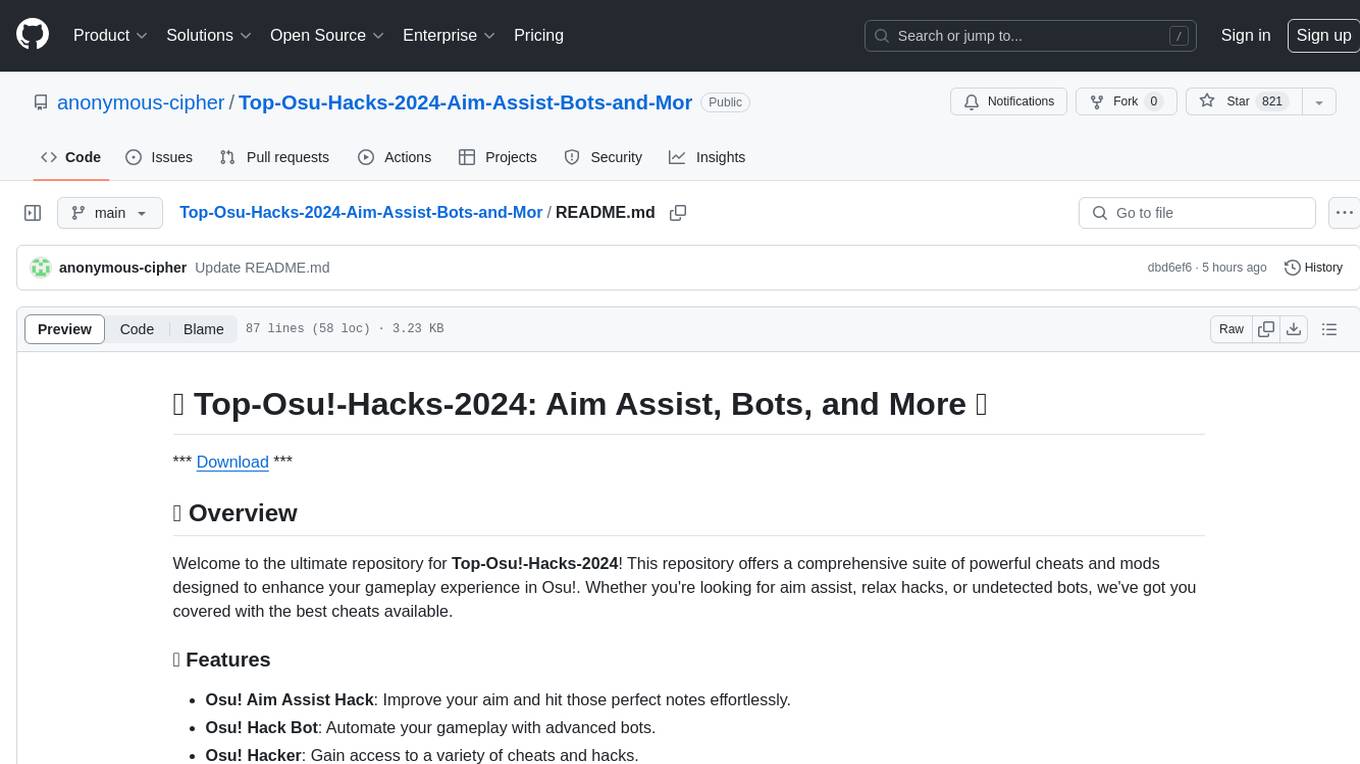Open the Sign up page

point(1323,35)
